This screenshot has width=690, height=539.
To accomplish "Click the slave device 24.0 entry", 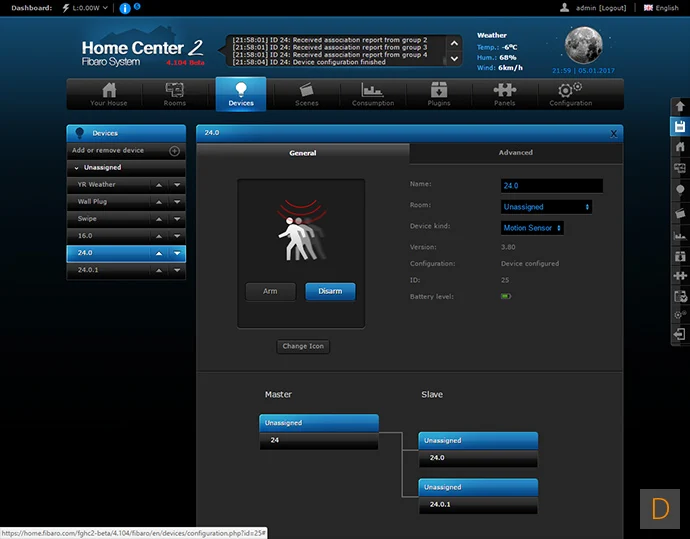I will pyautogui.click(x=478, y=458).
